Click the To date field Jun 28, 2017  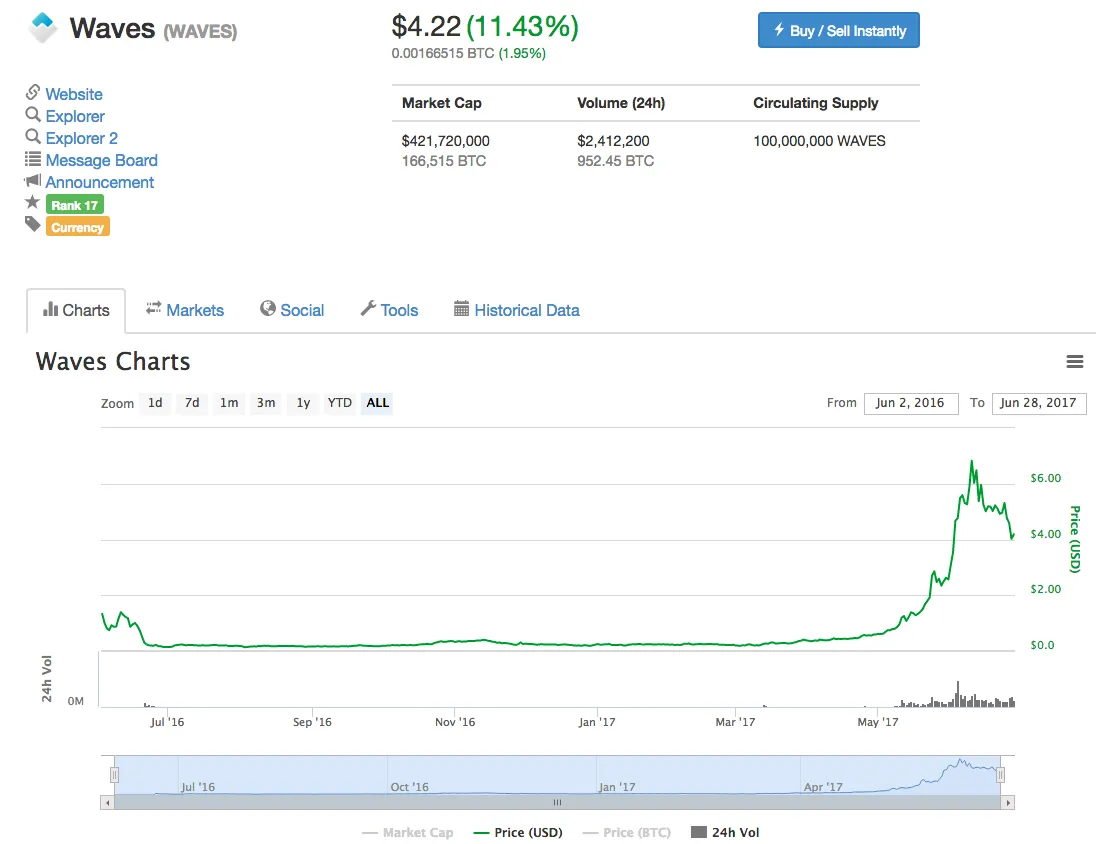point(1039,403)
